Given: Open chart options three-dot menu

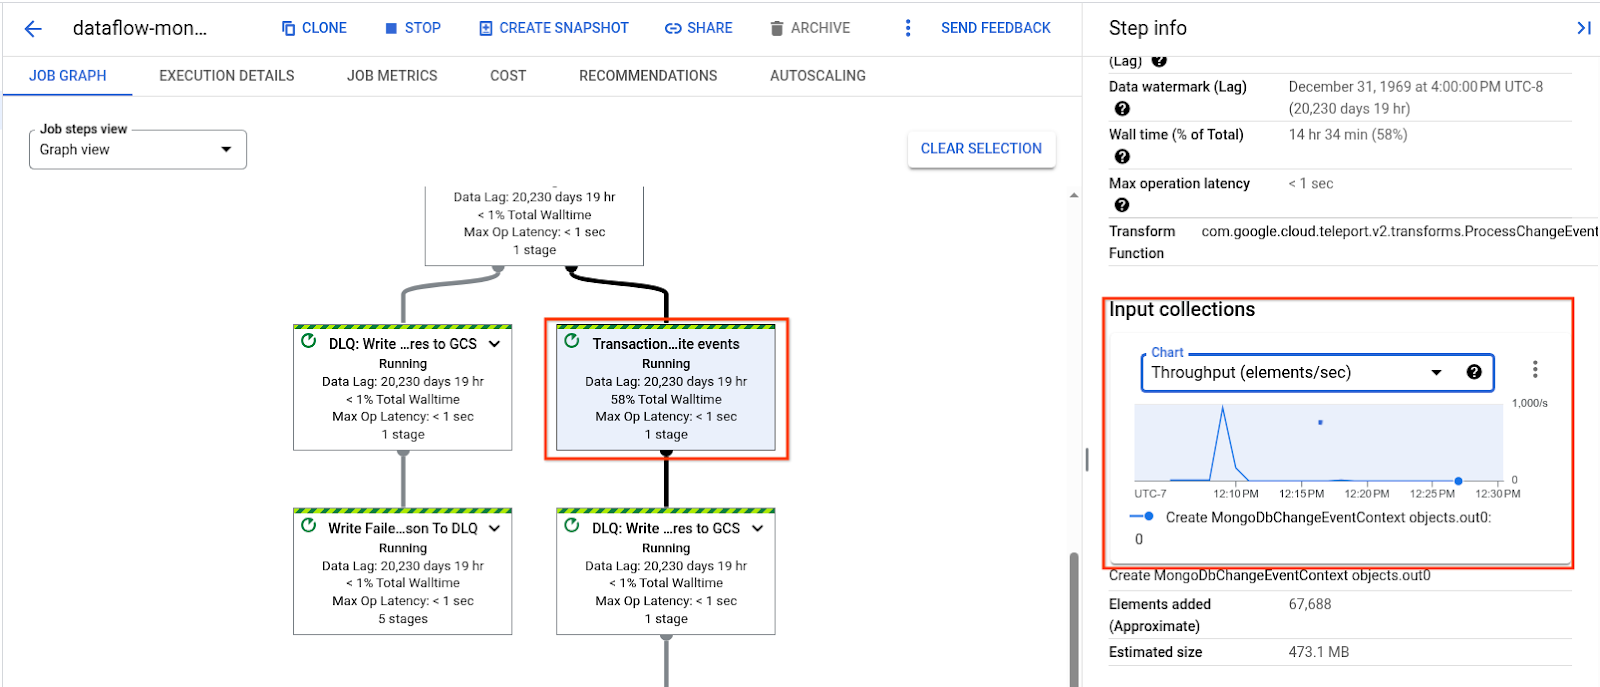Looking at the screenshot, I should (1535, 370).
